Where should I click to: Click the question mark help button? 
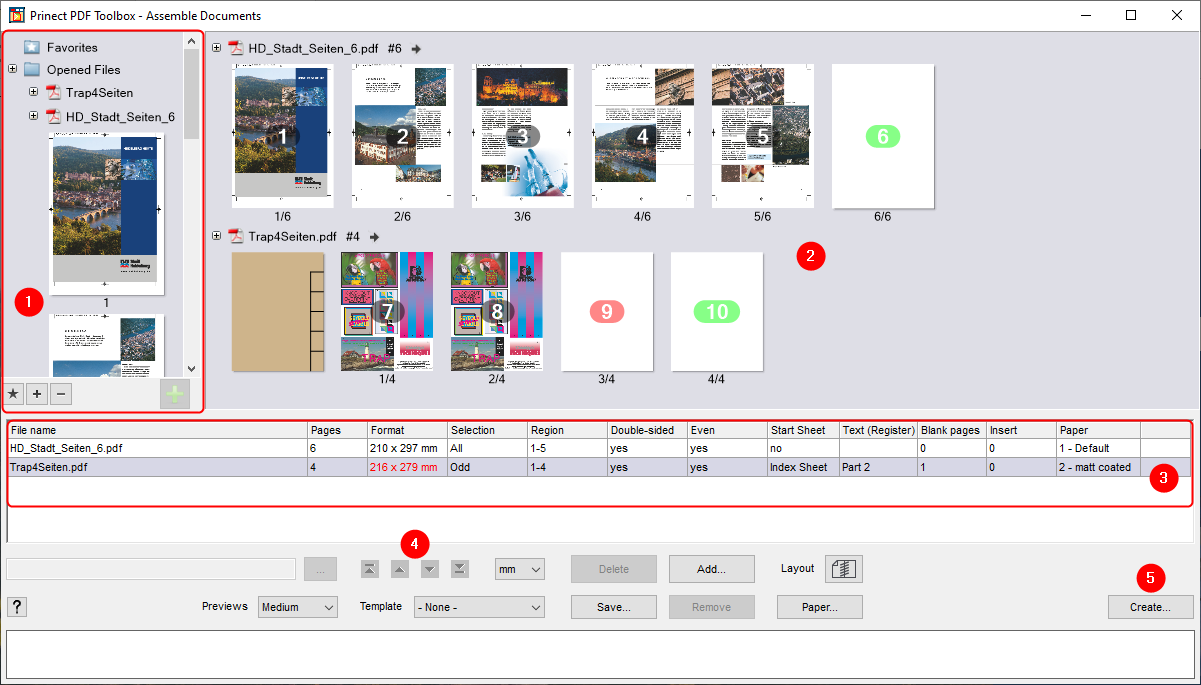tap(17, 607)
